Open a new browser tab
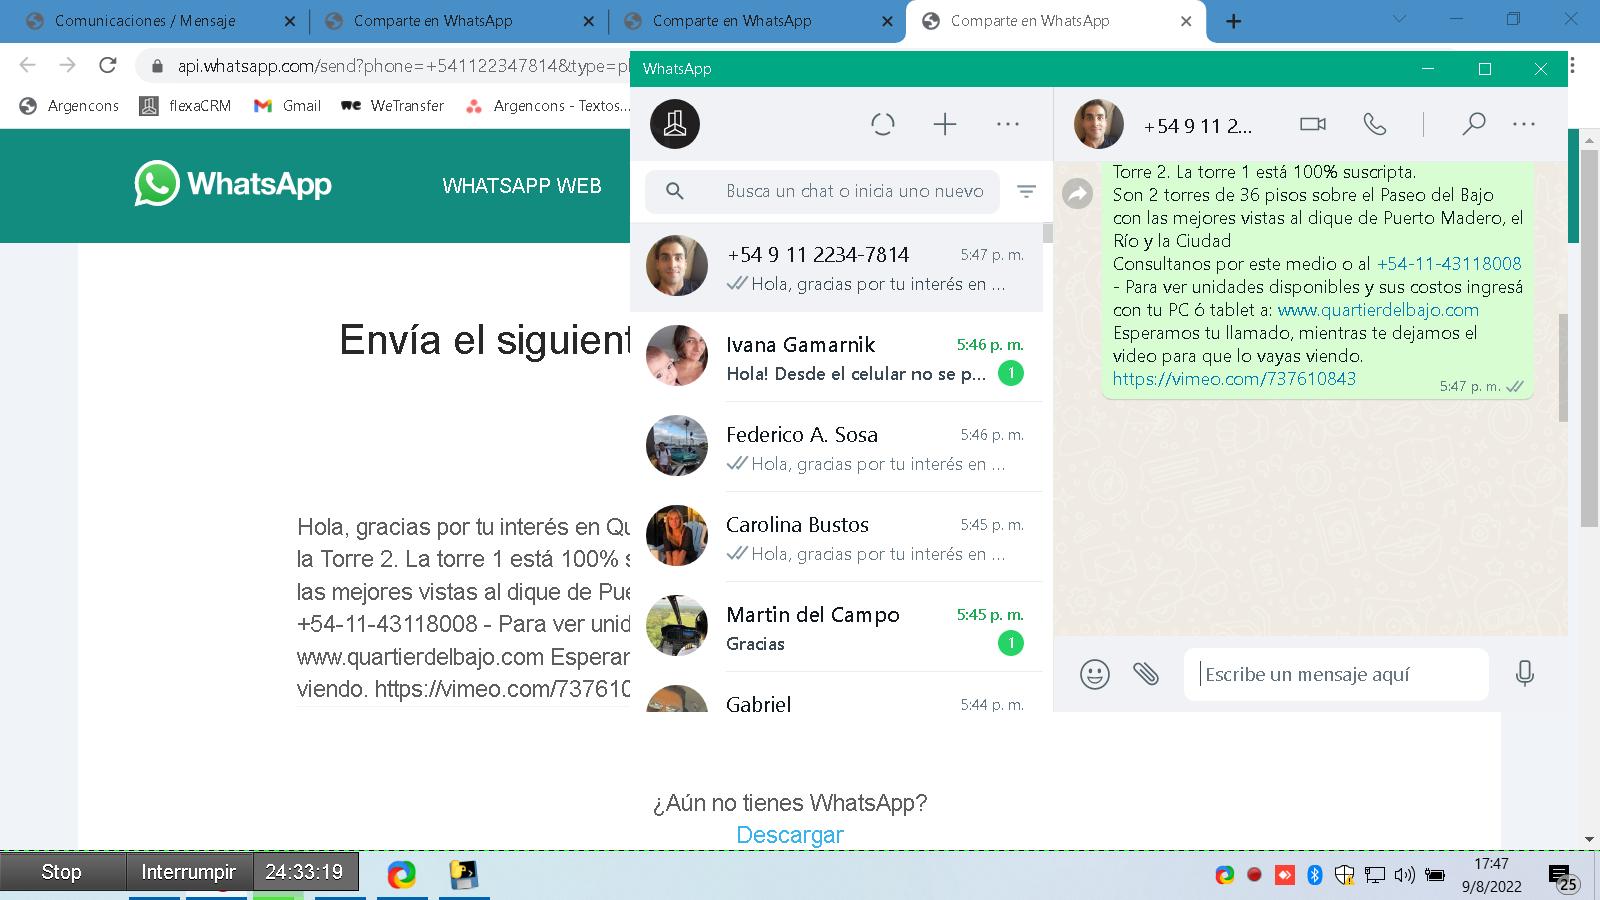 (1234, 21)
